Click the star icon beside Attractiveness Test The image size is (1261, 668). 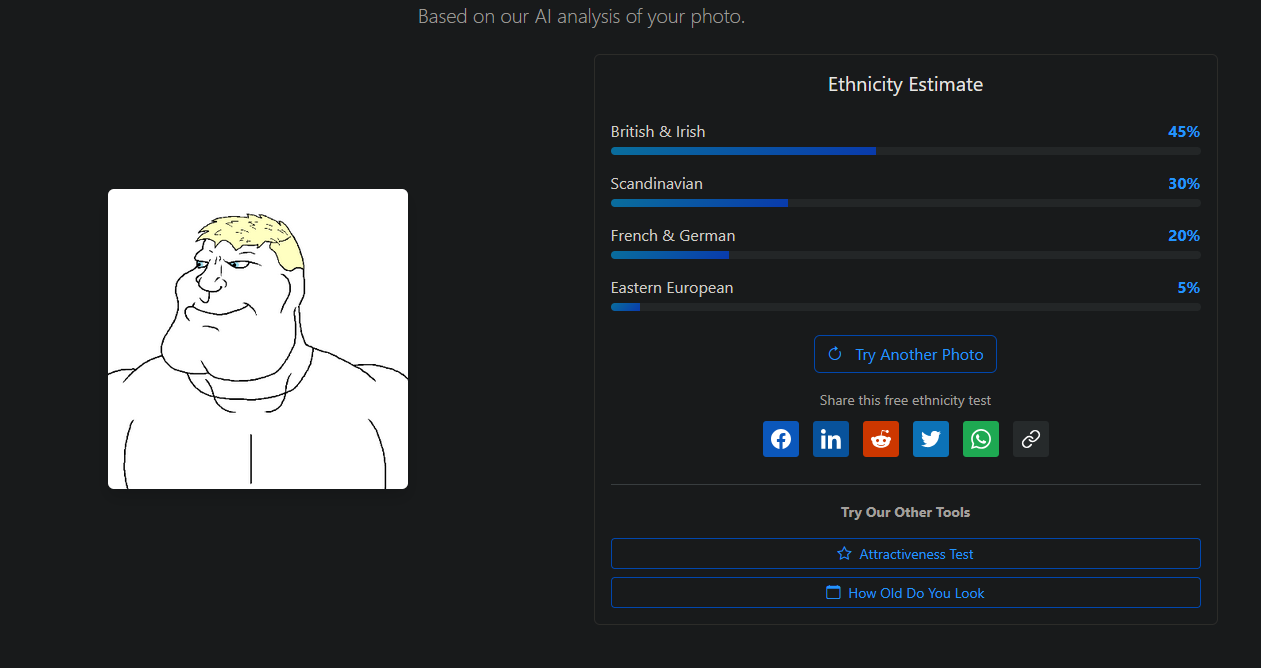pos(844,553)
